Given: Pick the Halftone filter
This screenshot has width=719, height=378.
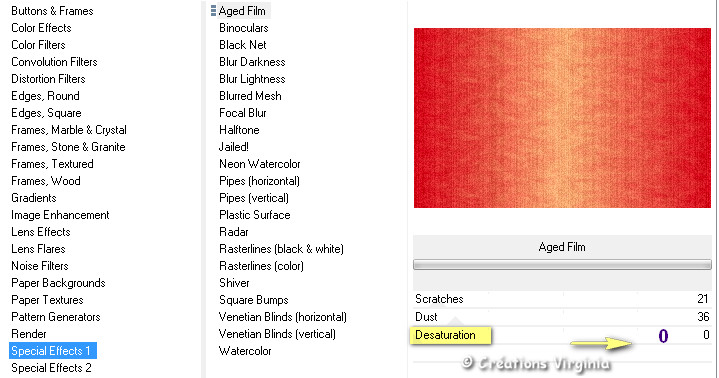Looking at the screenshot, I should [x=239, y=130].
